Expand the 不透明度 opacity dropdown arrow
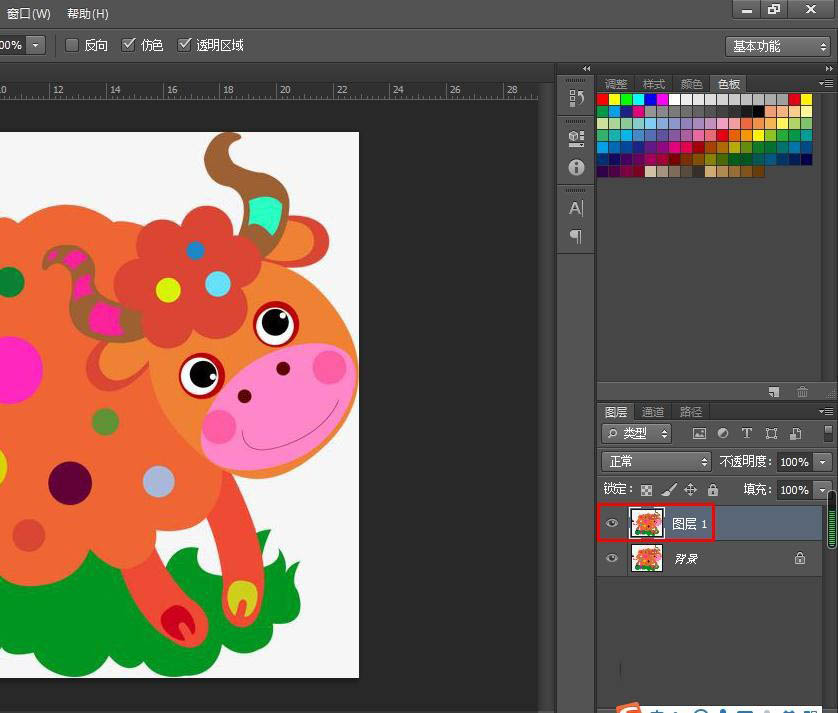 pyautogui.click(x=823, y=462)
